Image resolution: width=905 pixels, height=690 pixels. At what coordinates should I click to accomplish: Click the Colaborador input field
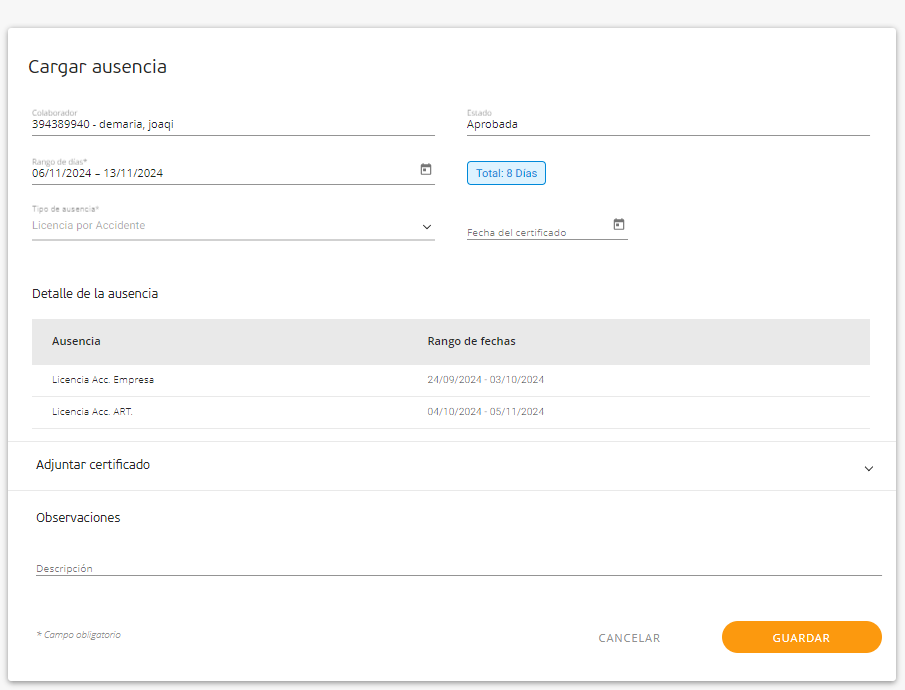coord(233,125)
